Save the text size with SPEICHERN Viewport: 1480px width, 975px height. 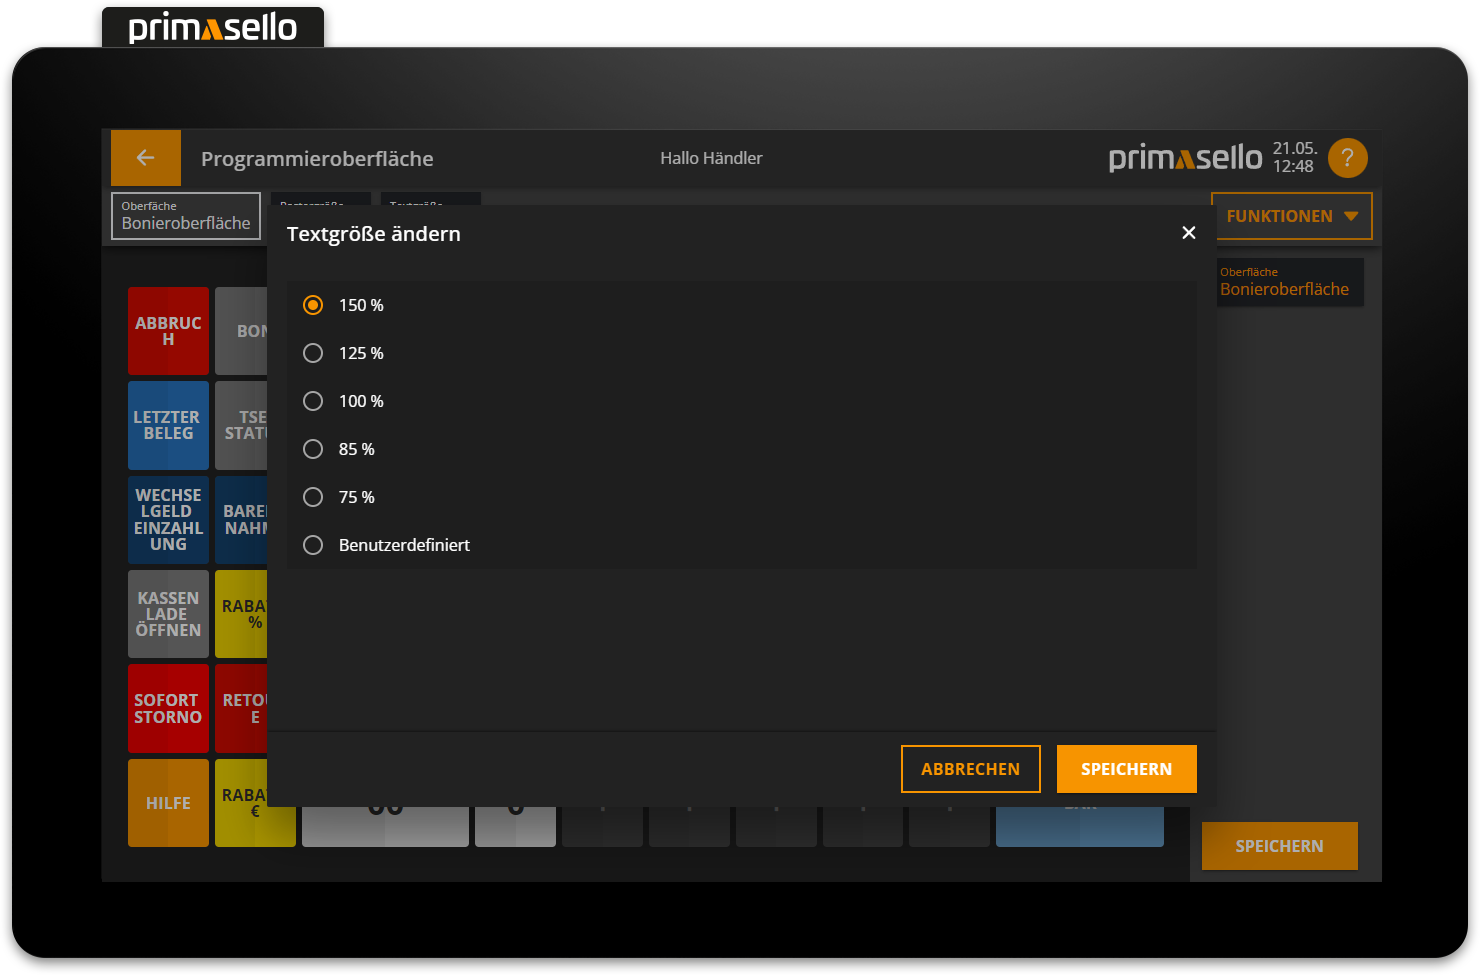point(1126,768)
